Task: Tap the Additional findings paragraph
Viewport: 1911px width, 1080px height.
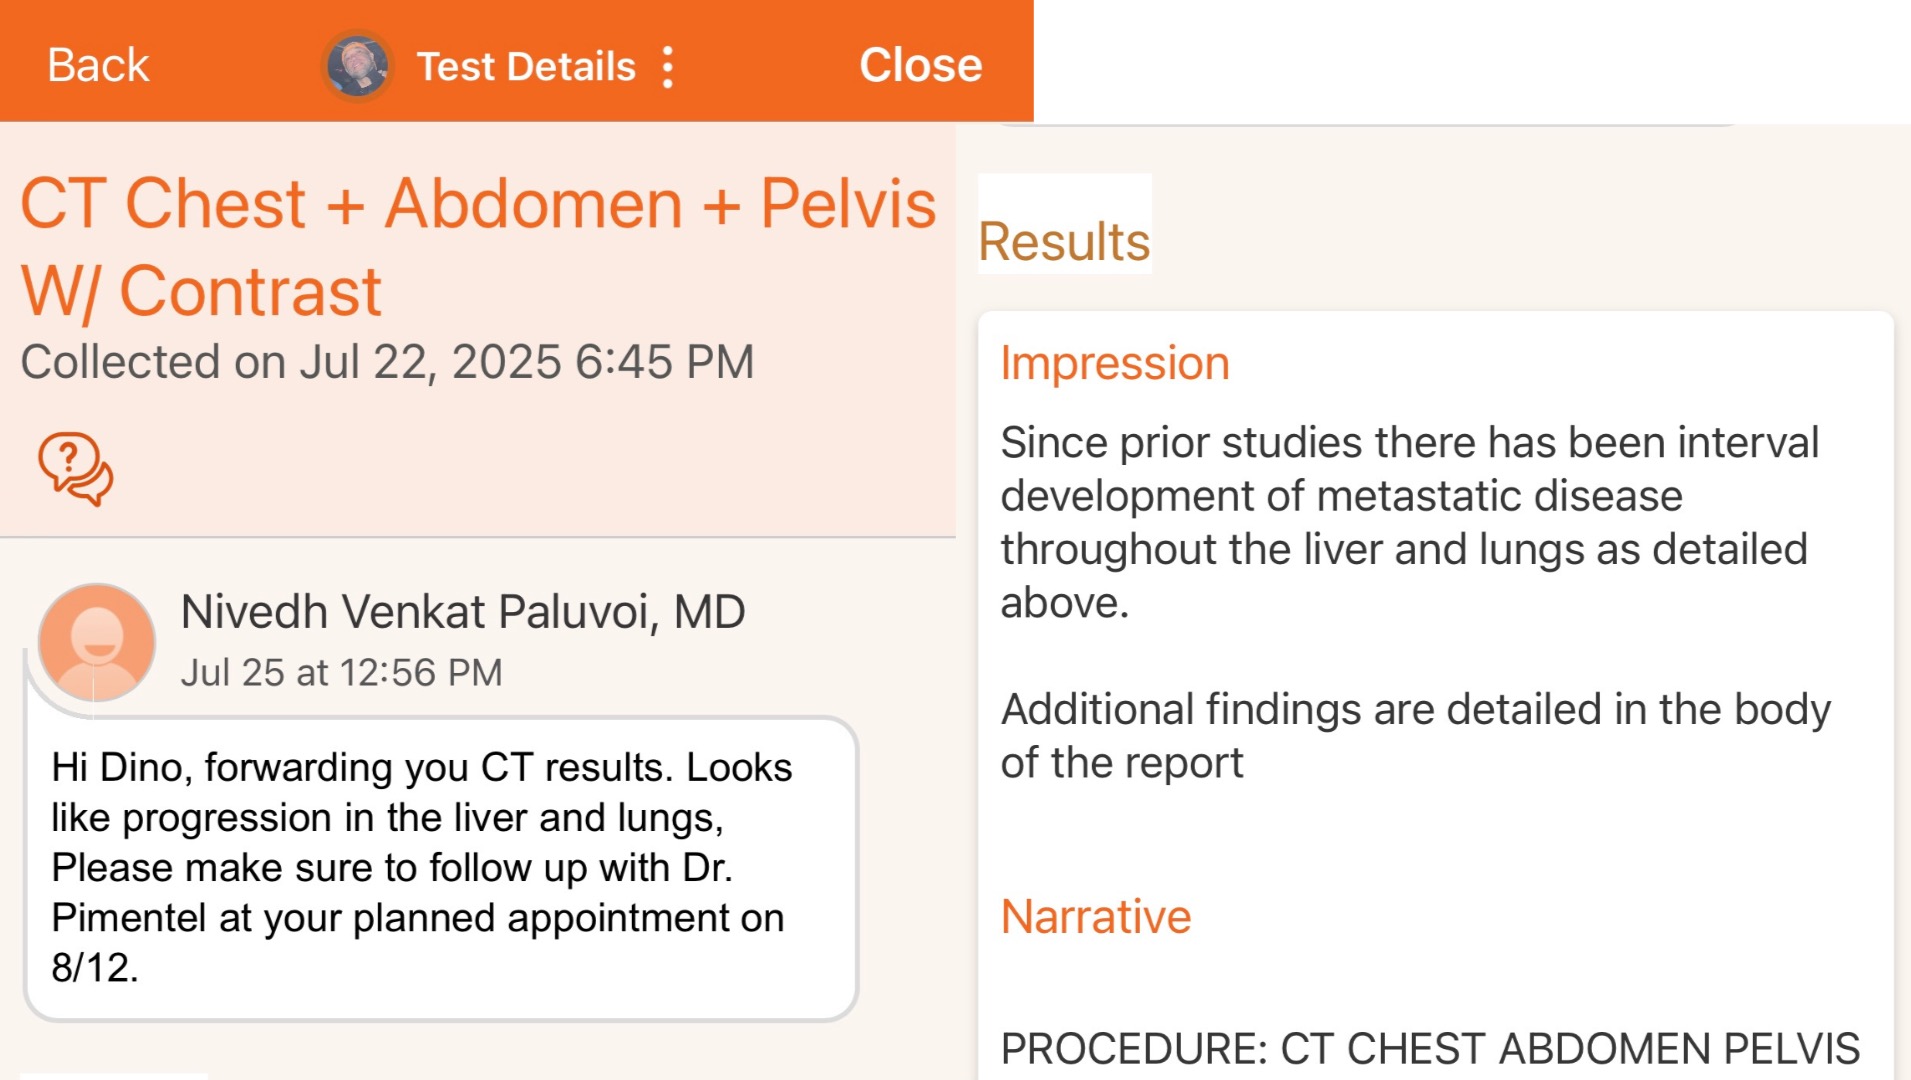Action: point(1416,736)
